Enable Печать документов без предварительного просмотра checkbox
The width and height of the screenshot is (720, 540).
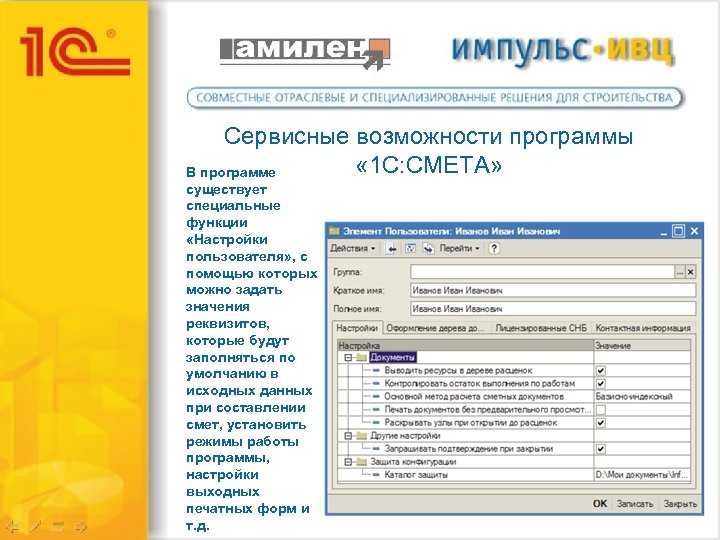tap(601, 410)
